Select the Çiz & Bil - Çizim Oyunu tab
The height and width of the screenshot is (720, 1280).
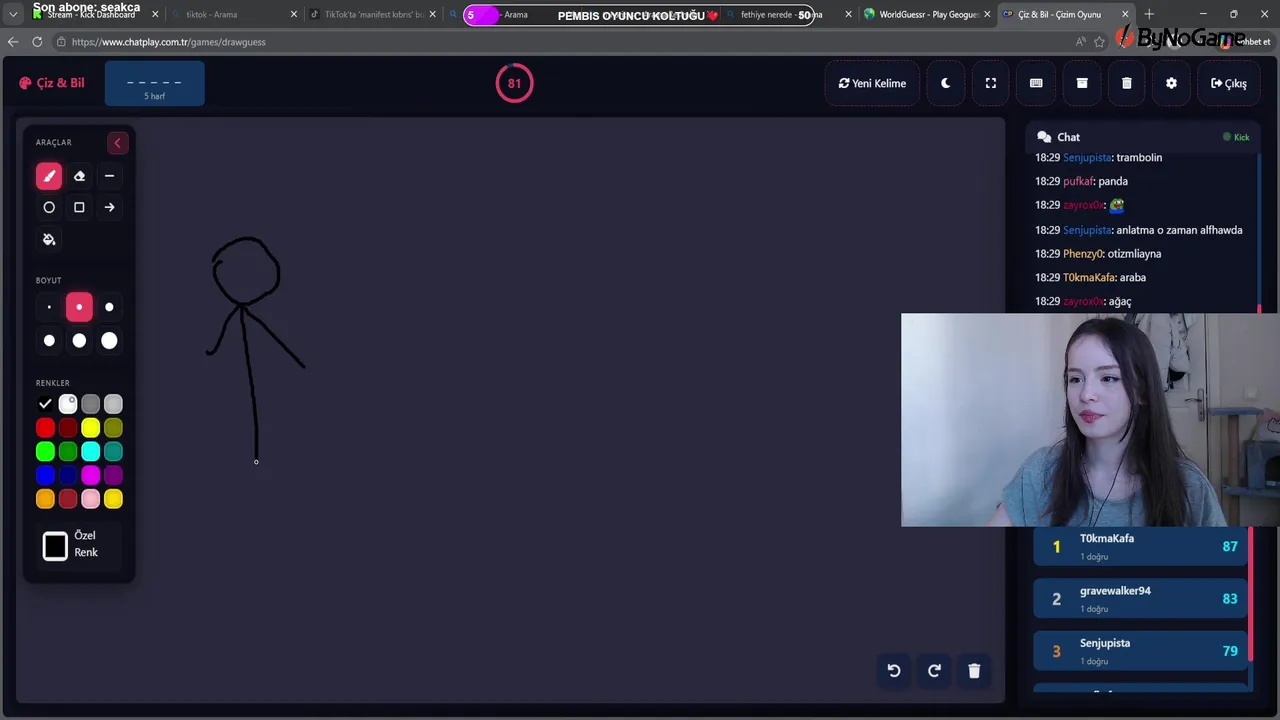(x=1064, y=15)
